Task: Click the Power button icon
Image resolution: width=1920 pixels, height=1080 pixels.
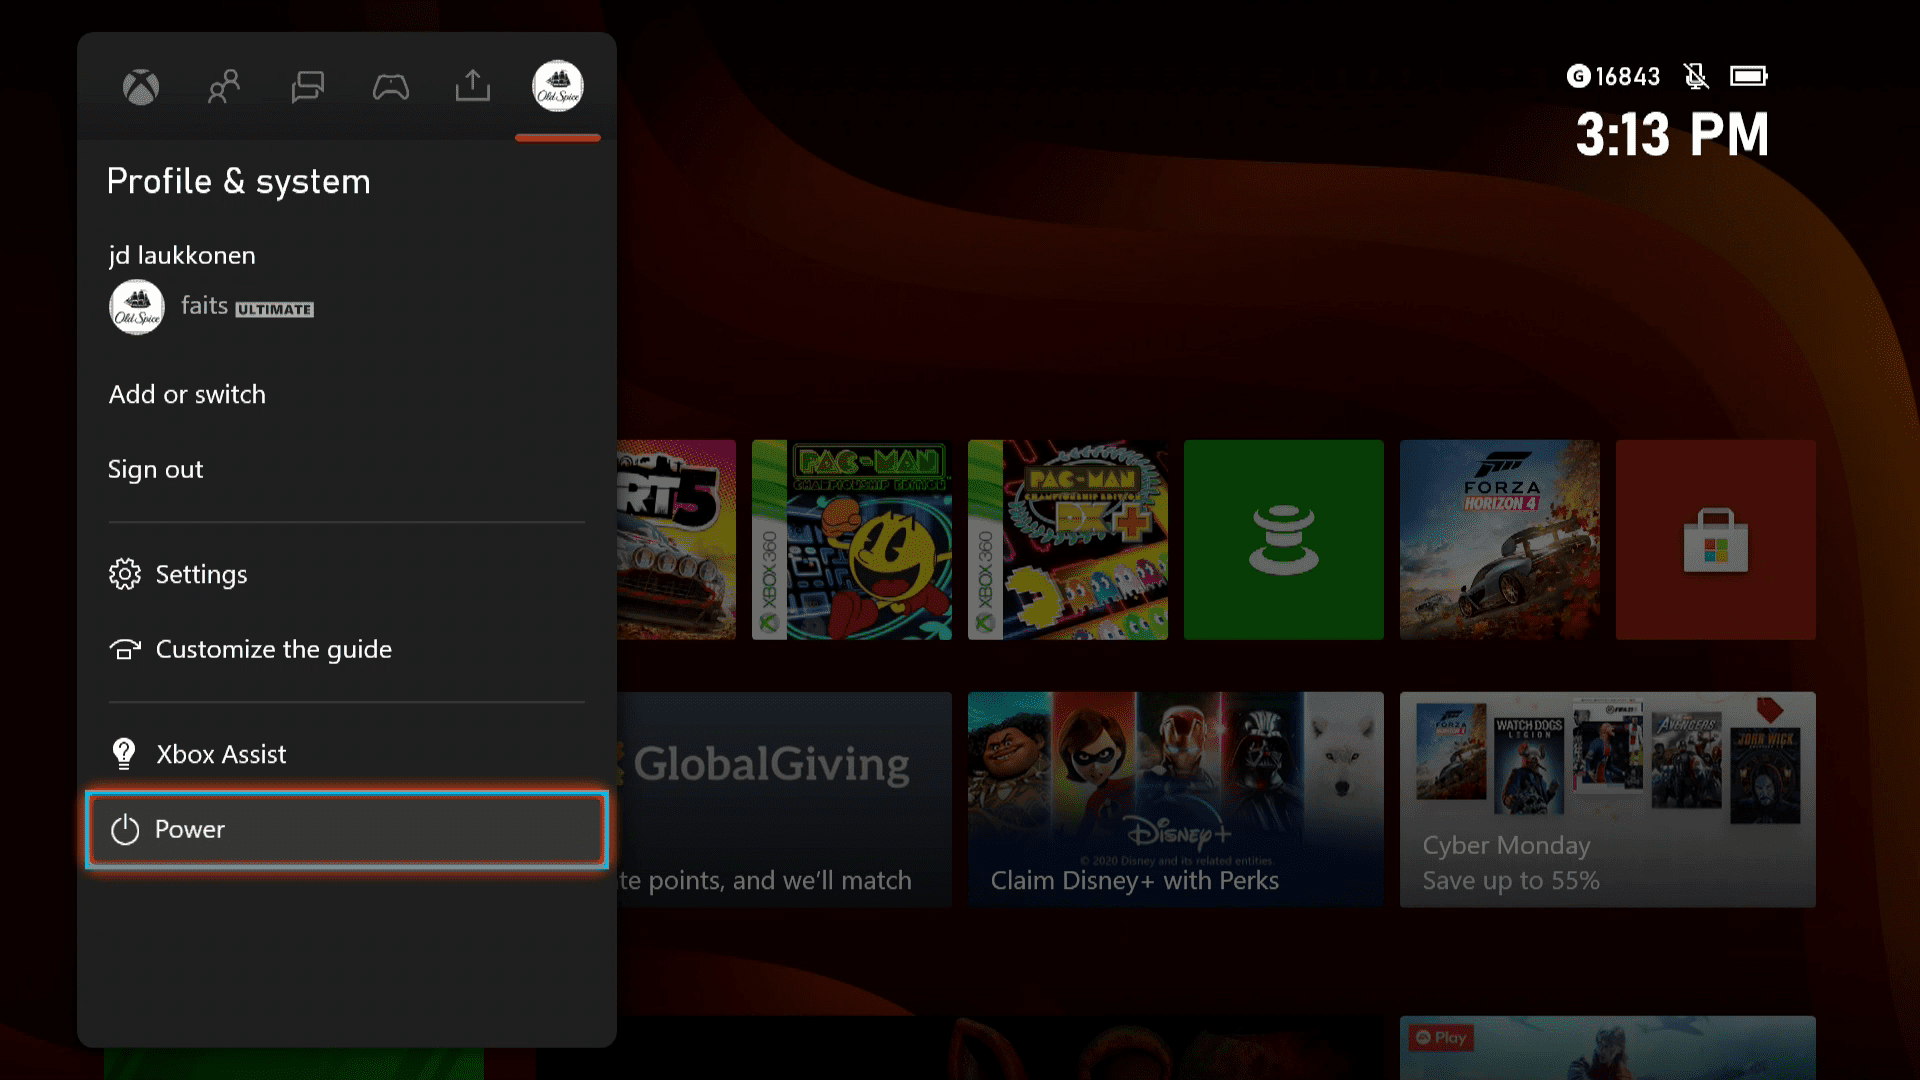Action: 123,828
